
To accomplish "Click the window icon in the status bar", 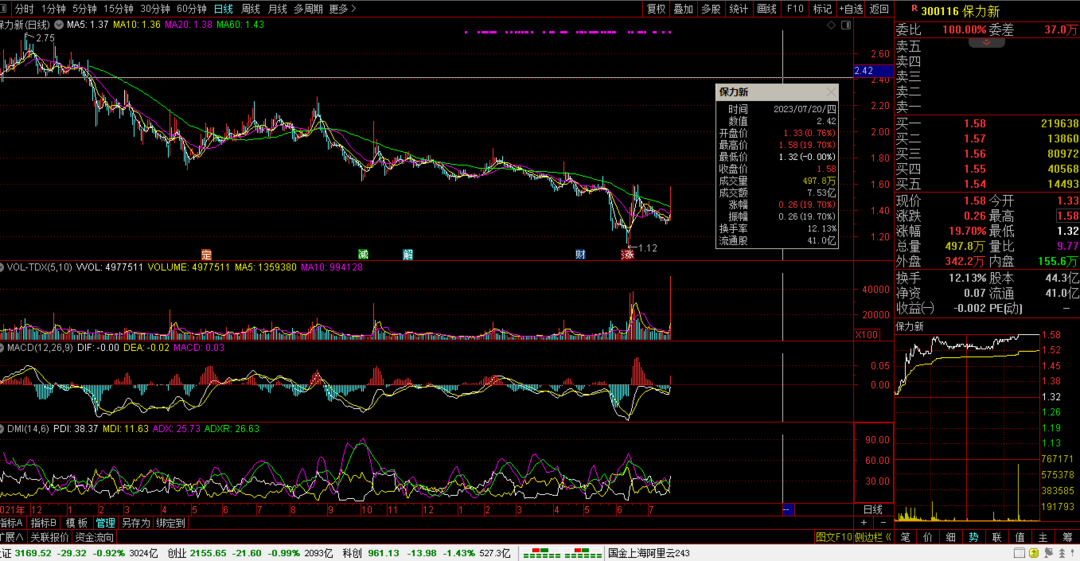I will pos(1019,553).
